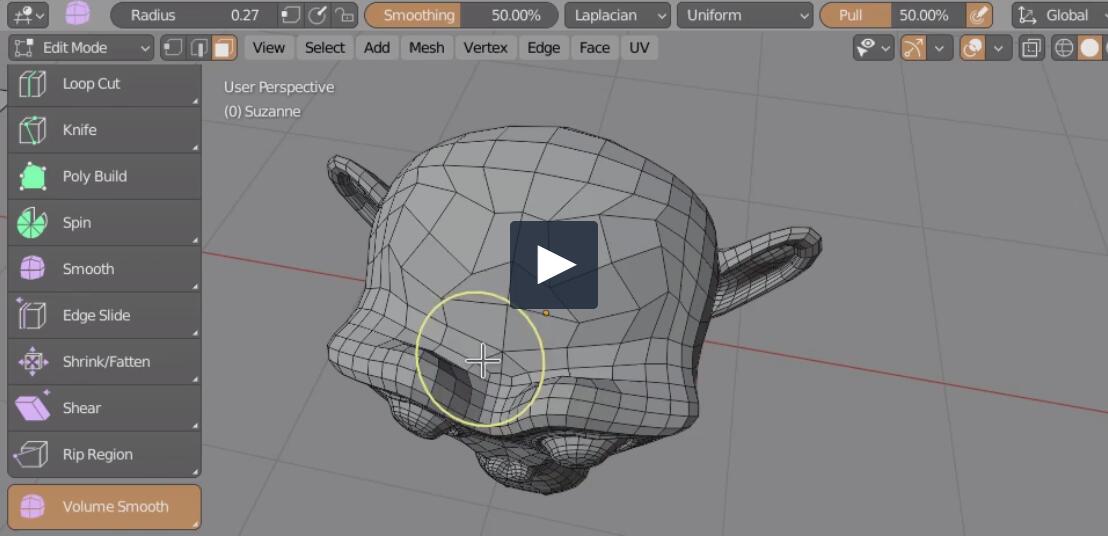Select the Shear tool
The width and height of the screenshot is (1108, 536).
(x=104, y=408)
